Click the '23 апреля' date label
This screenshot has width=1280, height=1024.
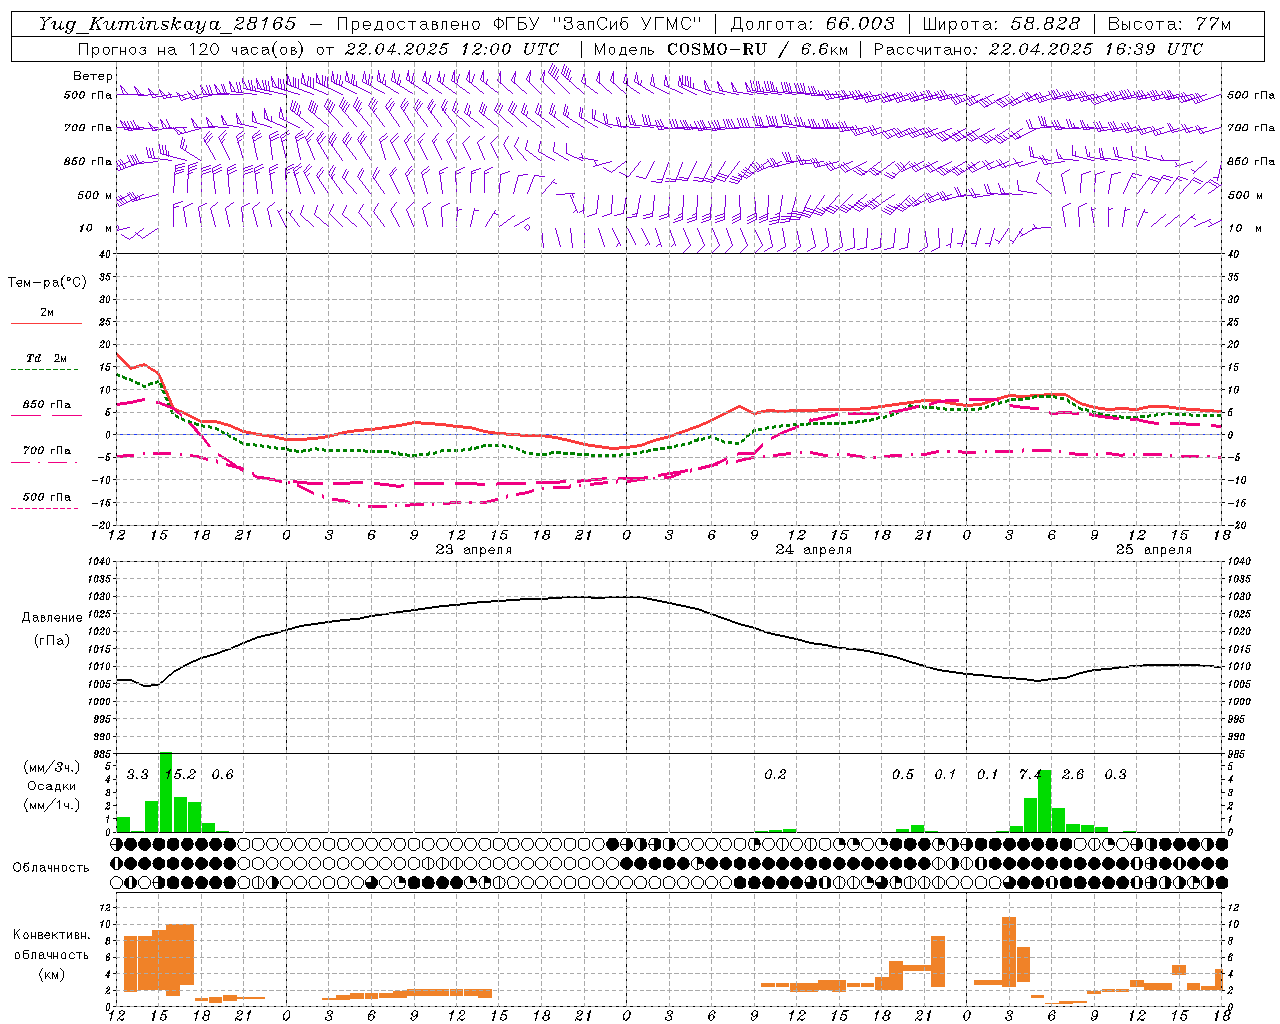(474, 550)
